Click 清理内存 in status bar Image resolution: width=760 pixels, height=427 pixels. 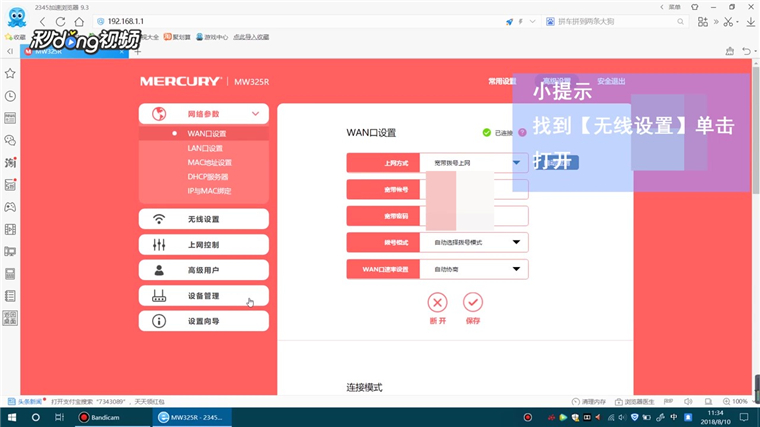(x=589, y=401)
